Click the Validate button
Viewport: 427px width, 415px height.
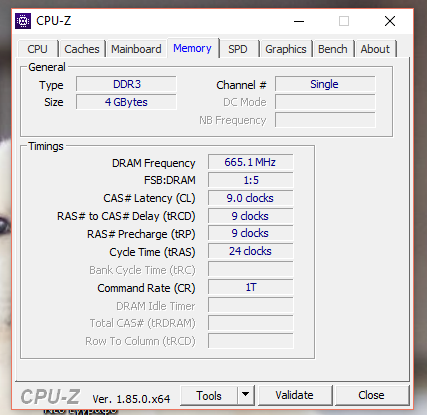pos(295,395)
